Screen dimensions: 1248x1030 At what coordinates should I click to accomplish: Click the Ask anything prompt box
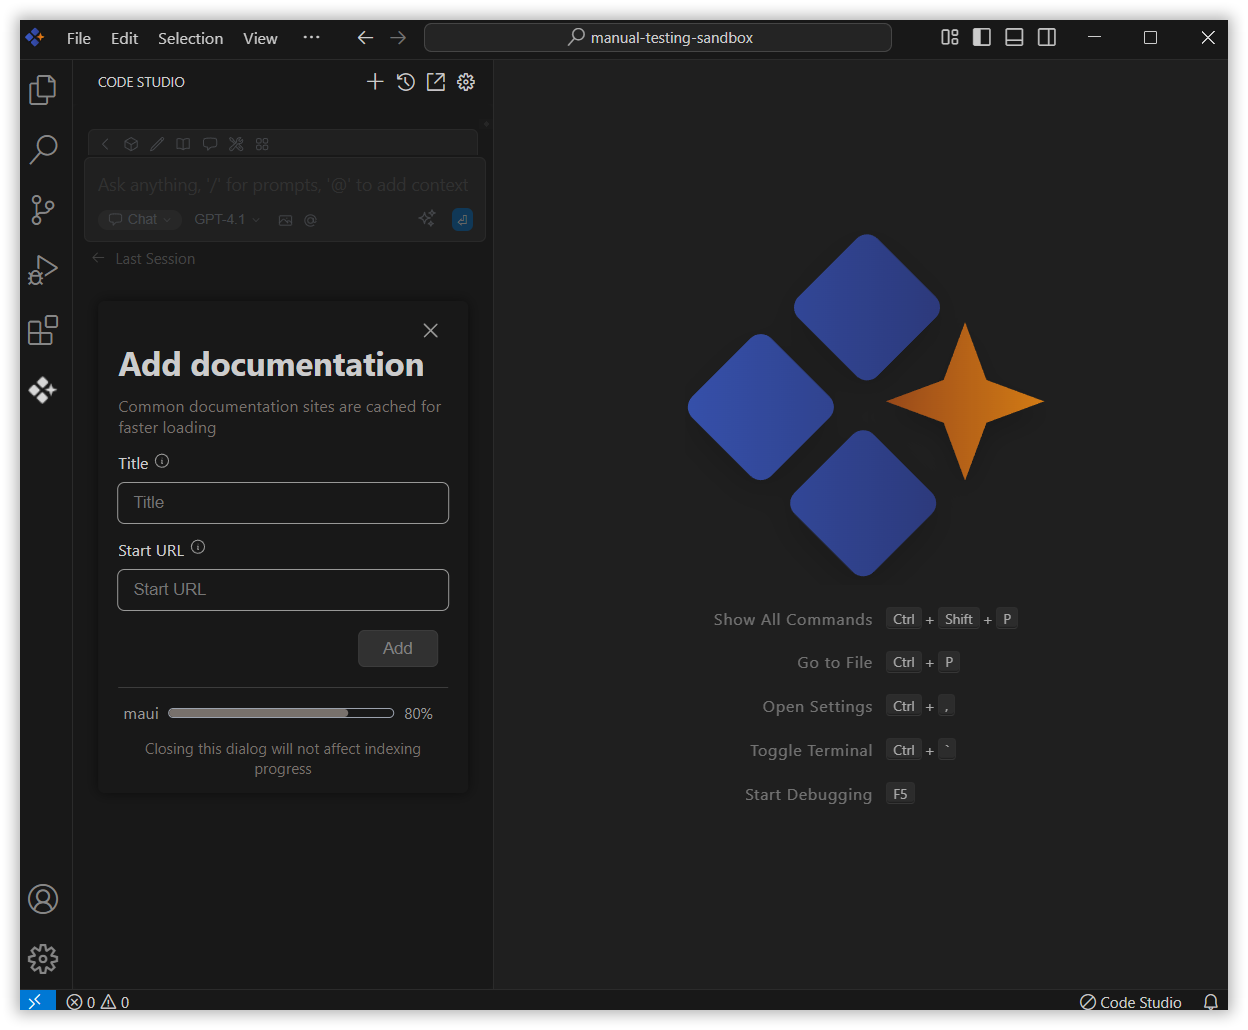click(x=283, y=185)
